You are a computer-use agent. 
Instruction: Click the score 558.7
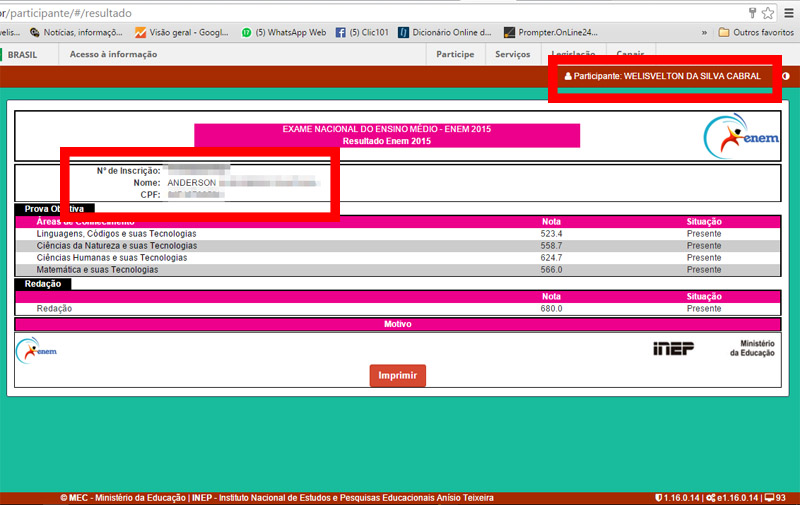551,246
